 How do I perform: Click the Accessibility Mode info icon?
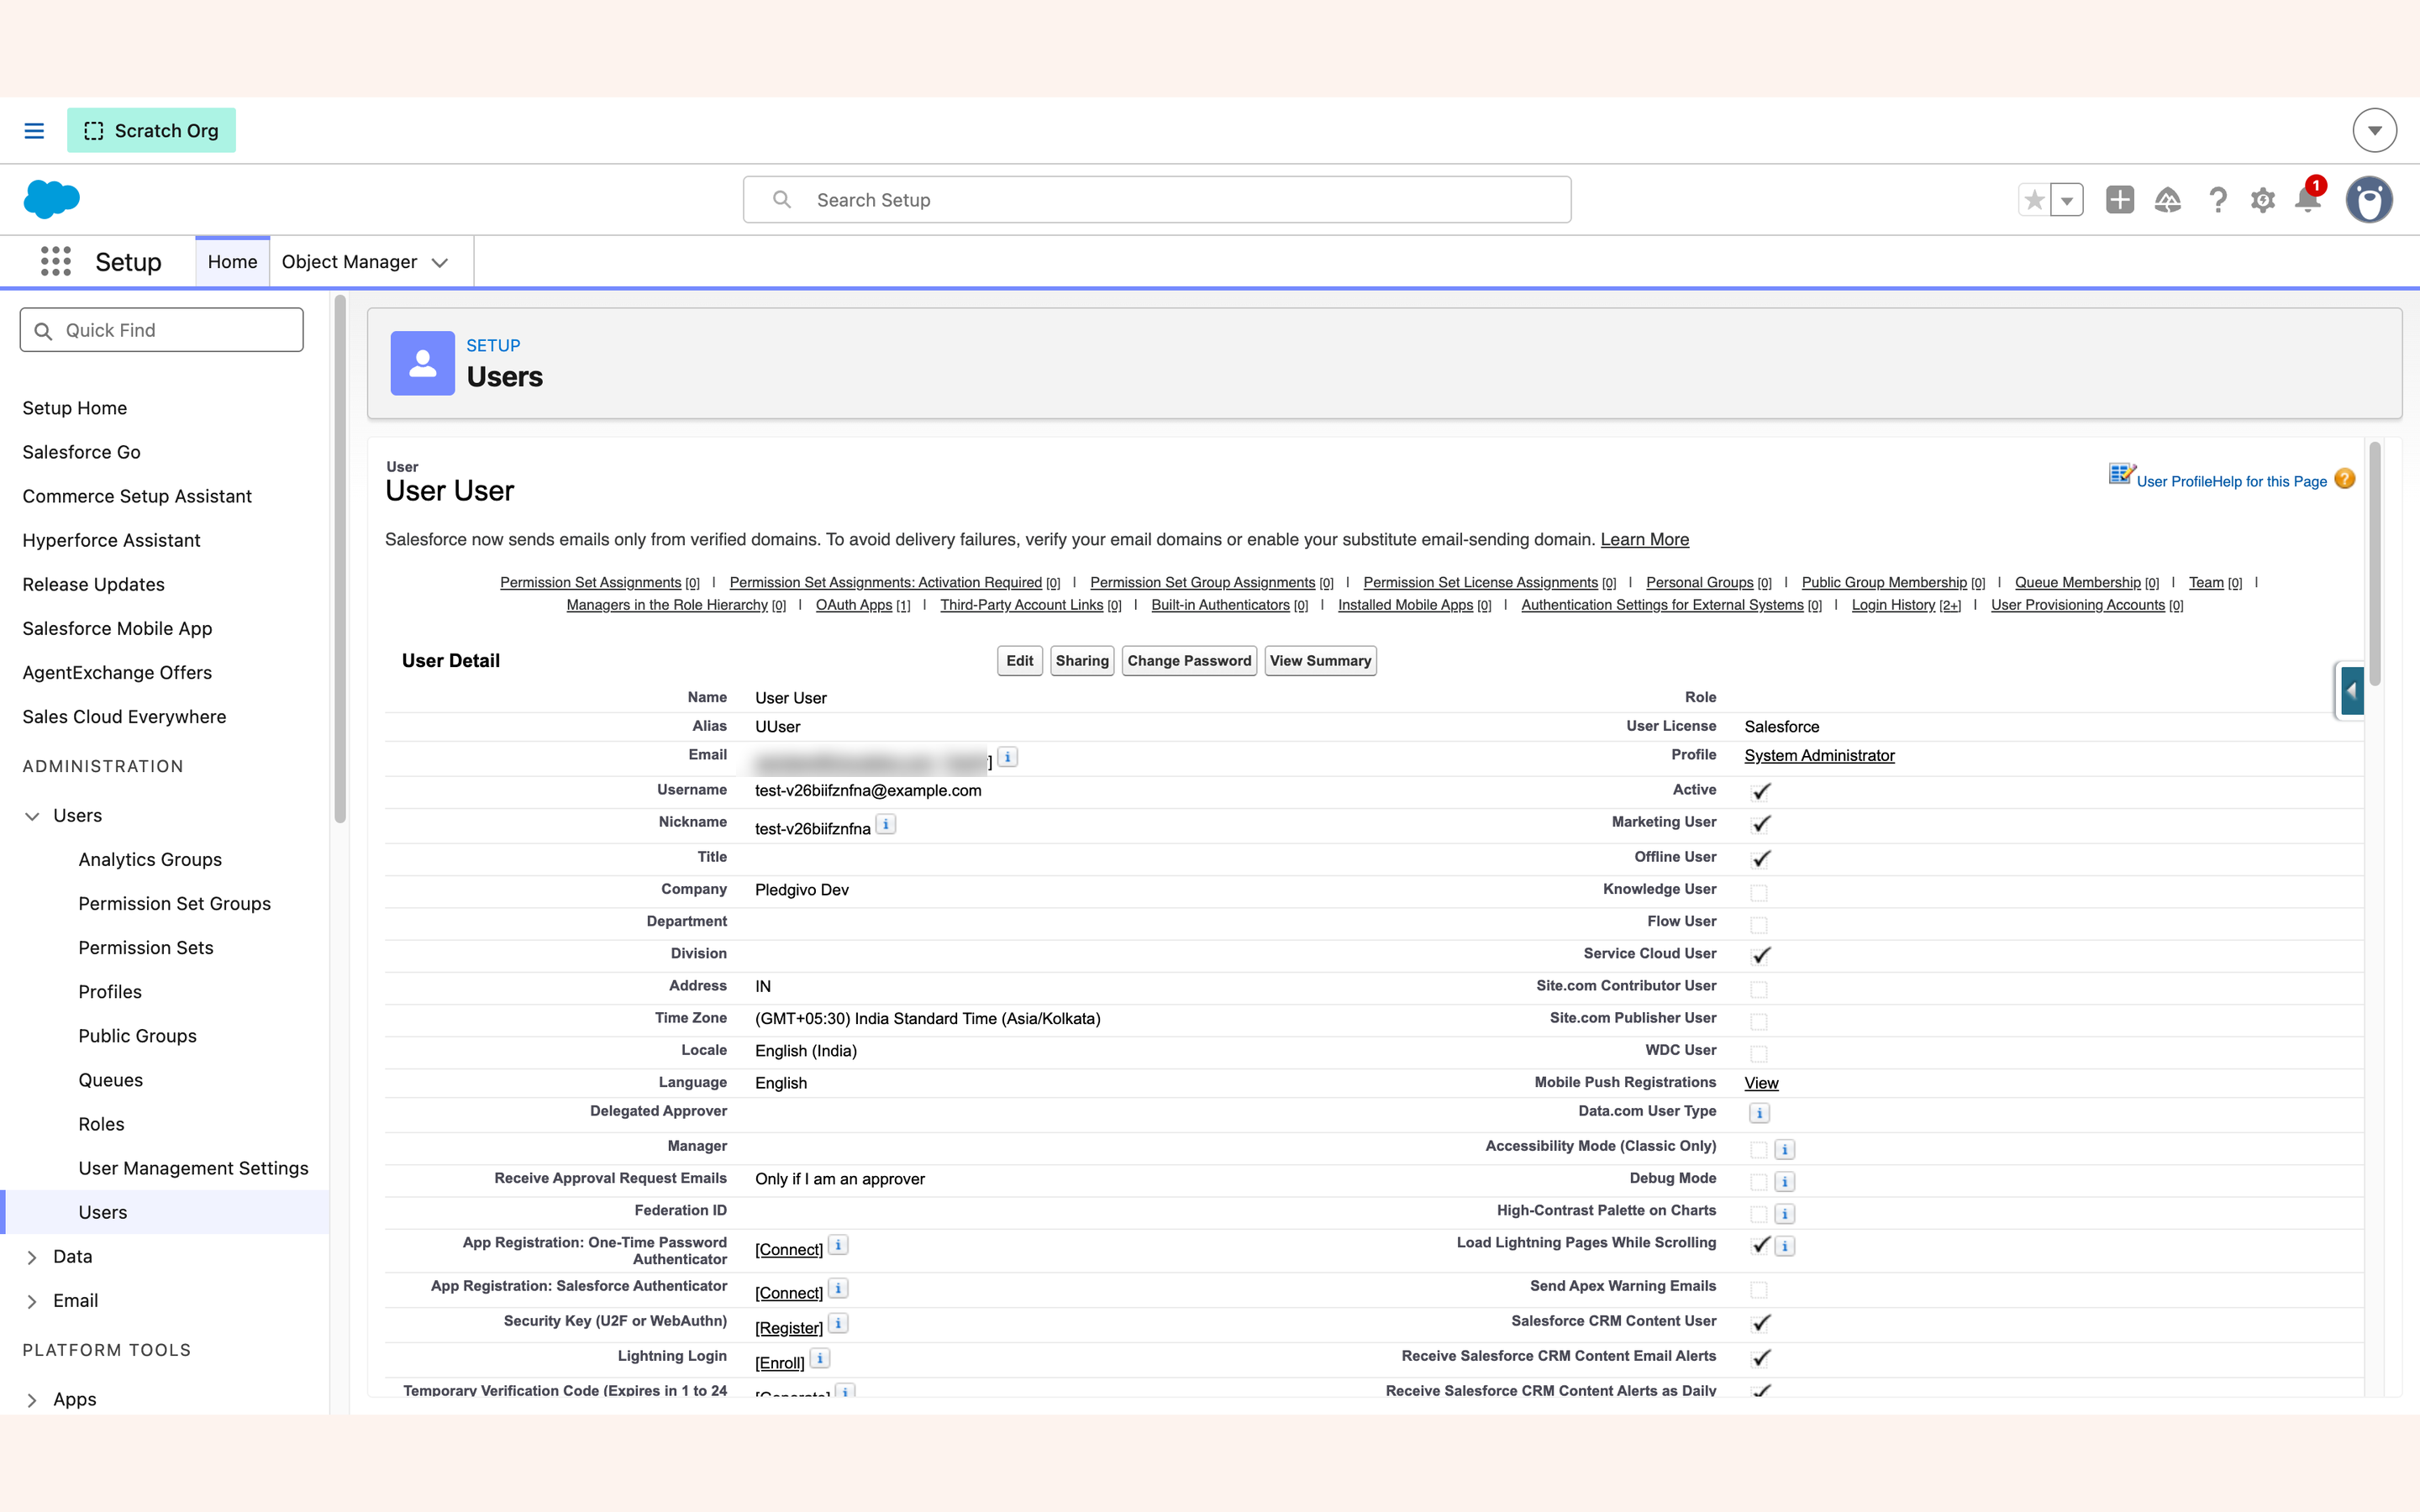pos(1785,1150)
